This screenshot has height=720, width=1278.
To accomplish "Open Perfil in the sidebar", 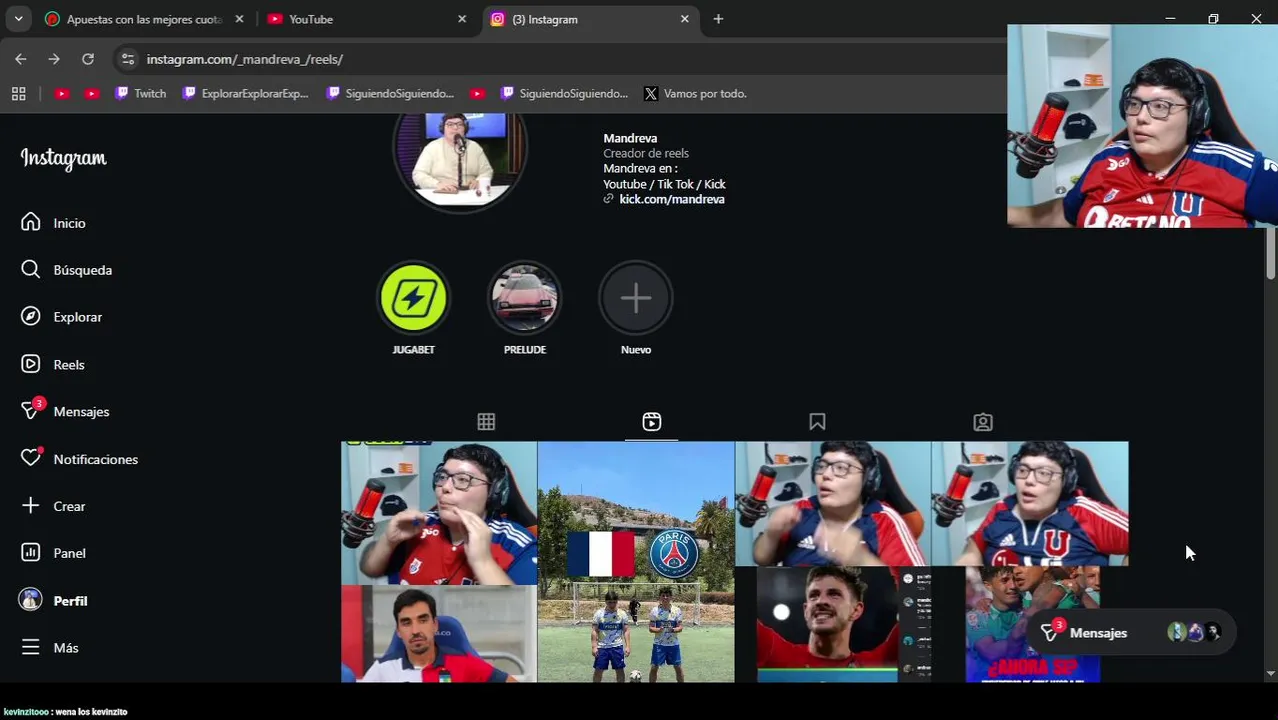I will click(x=55, y=600).
